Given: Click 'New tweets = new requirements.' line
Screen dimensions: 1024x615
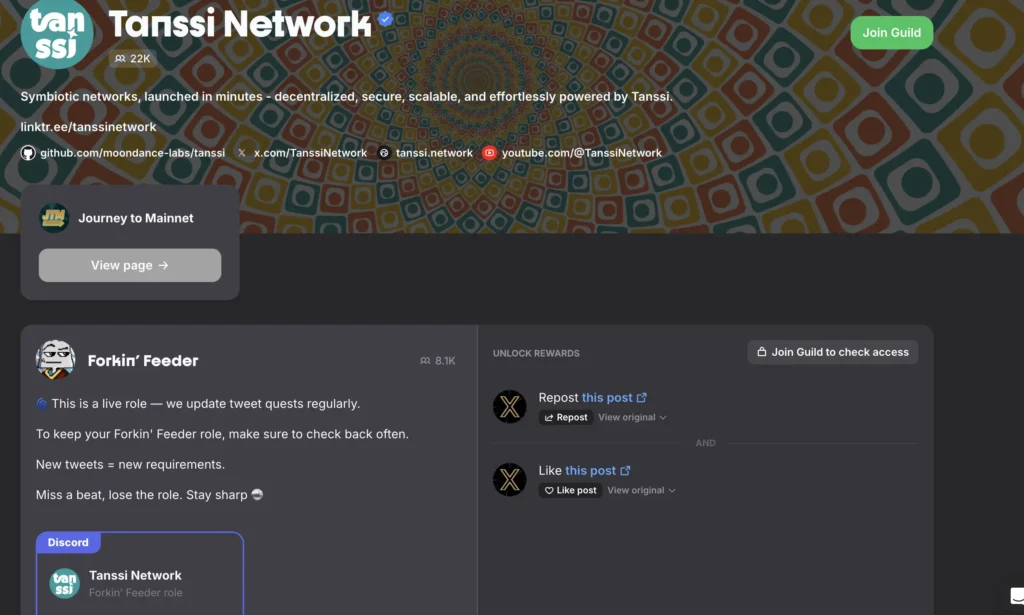Looking at the screenshot, I should click(x=130, y=464).
